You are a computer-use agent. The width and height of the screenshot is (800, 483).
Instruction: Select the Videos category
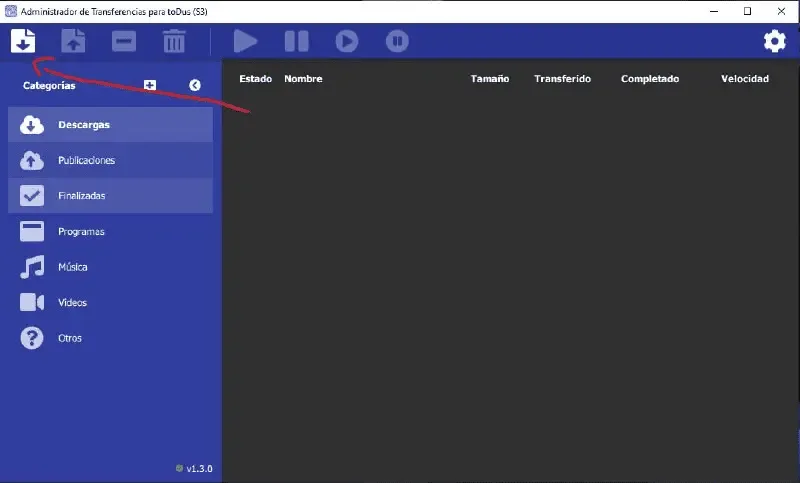tap(111, 302)
